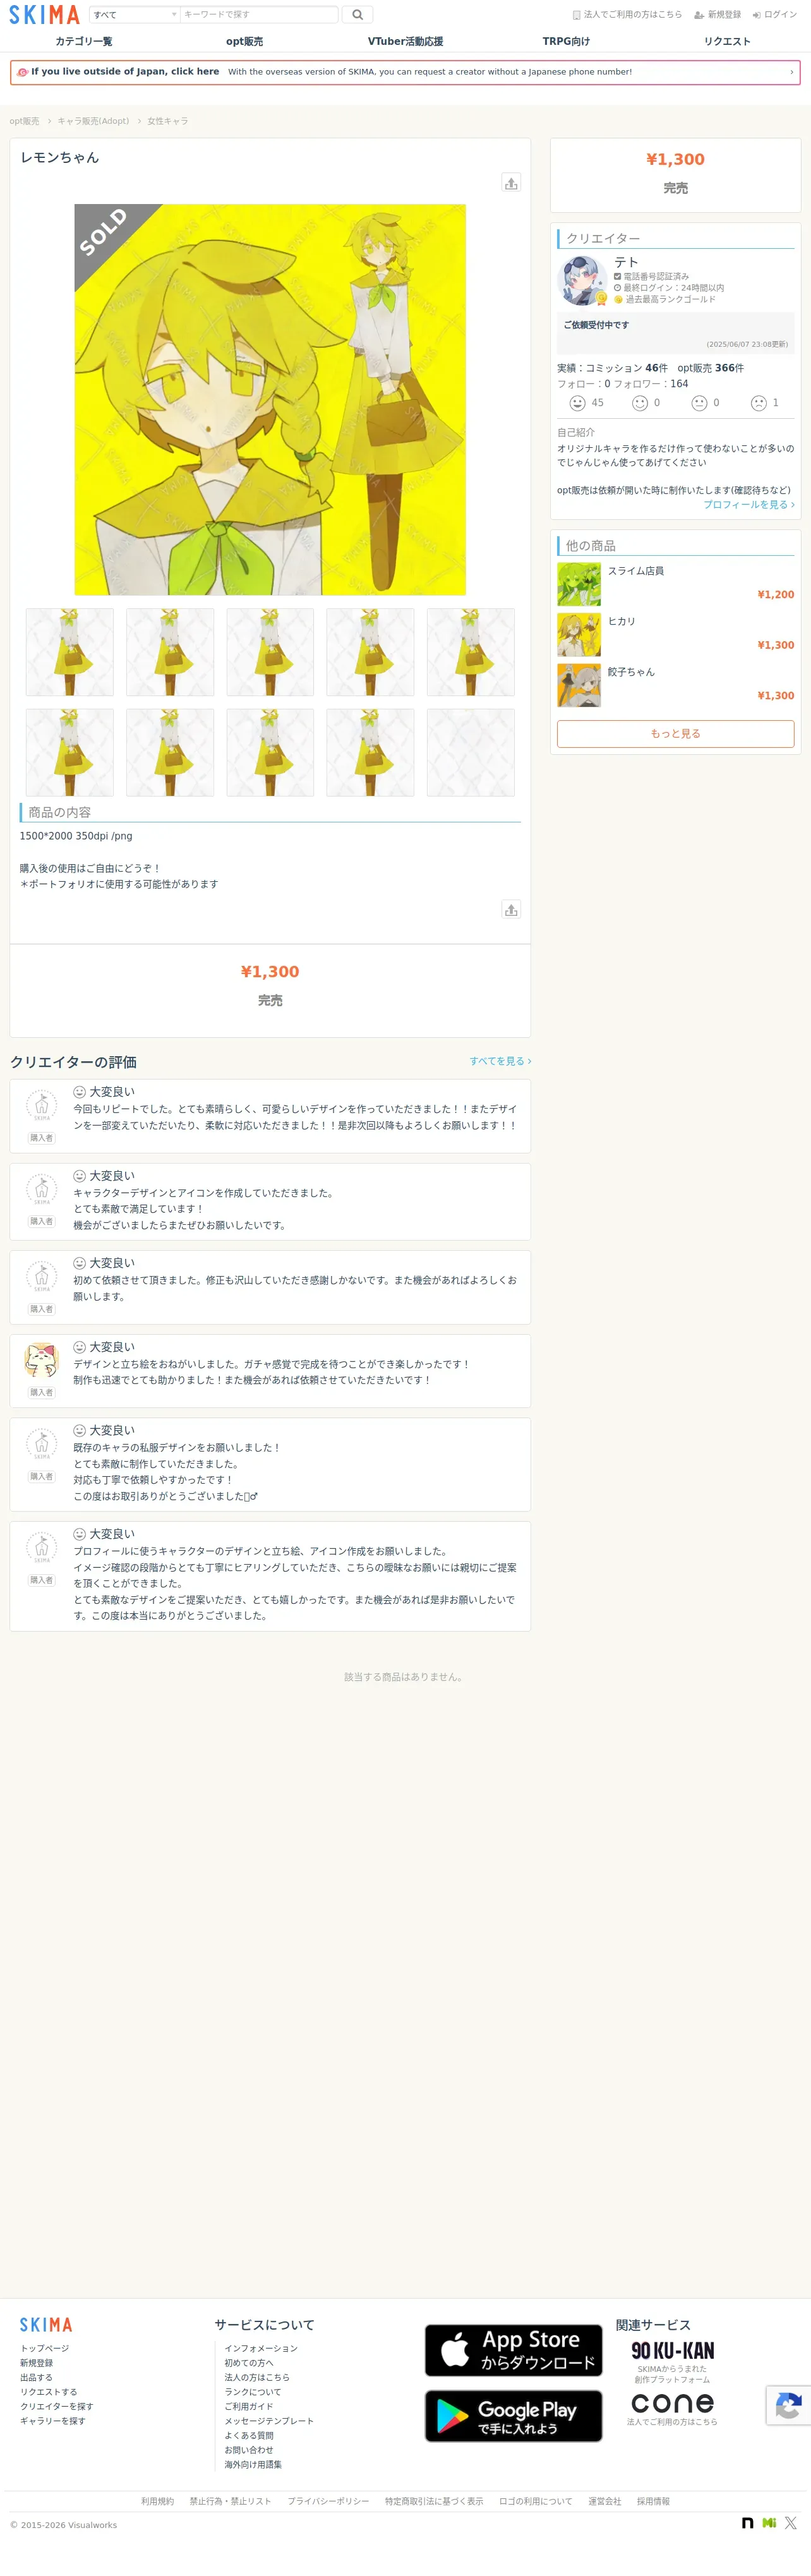Click the App Store download badge
This screenshot has width=811, height=2576.
coord(514,2350)
